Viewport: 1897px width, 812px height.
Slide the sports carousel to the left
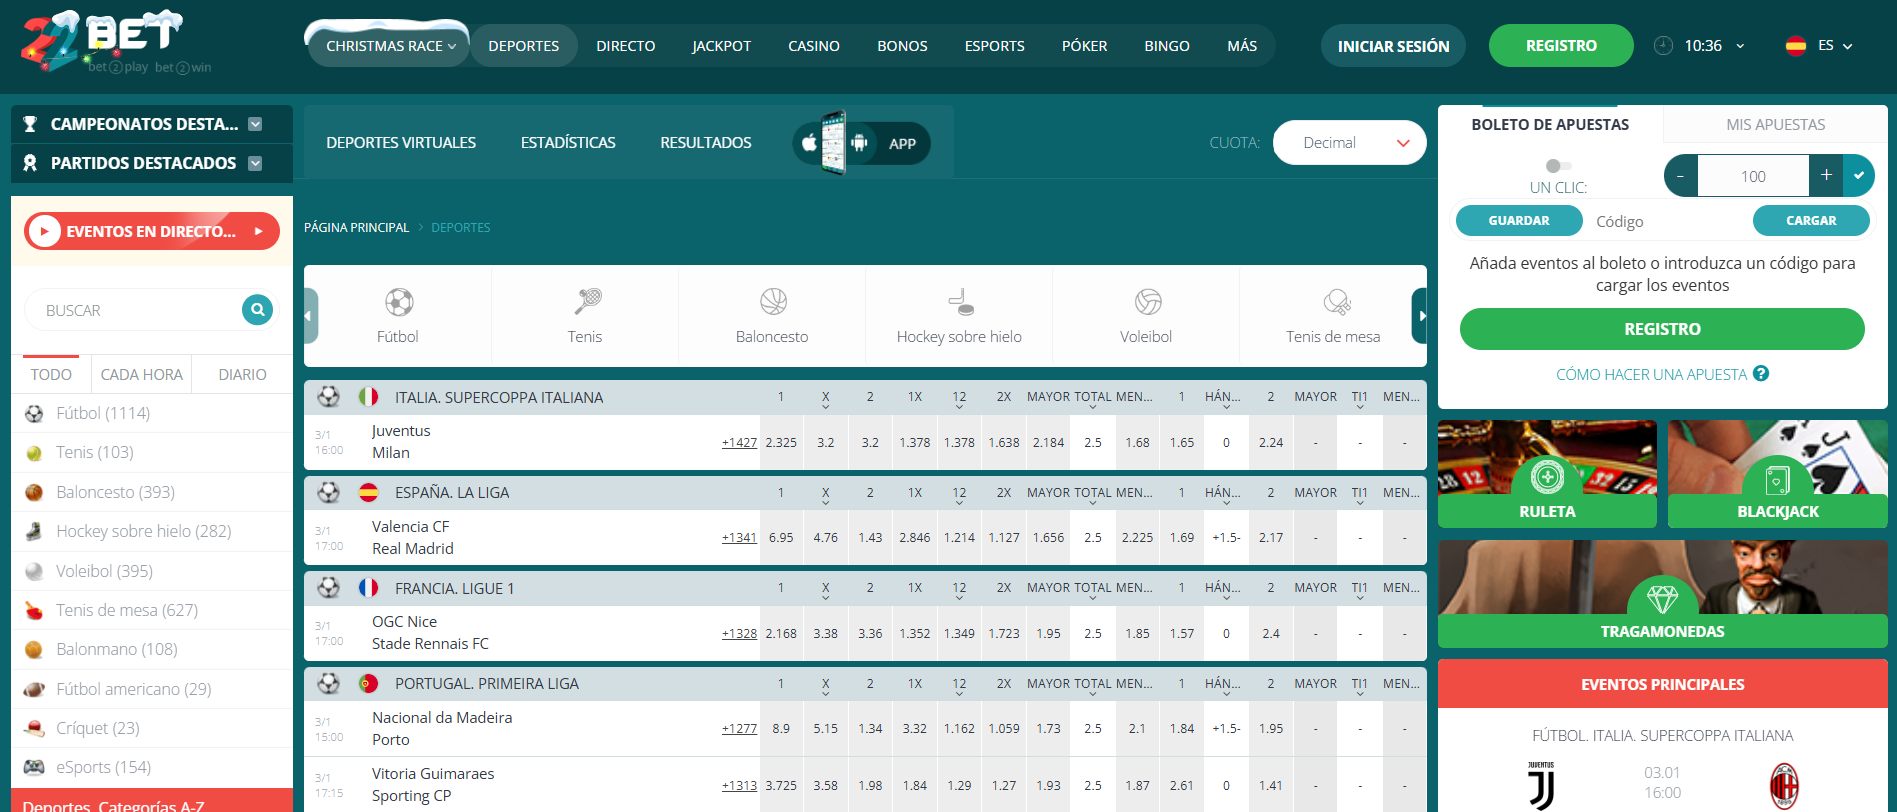click(x=310, y=316)
